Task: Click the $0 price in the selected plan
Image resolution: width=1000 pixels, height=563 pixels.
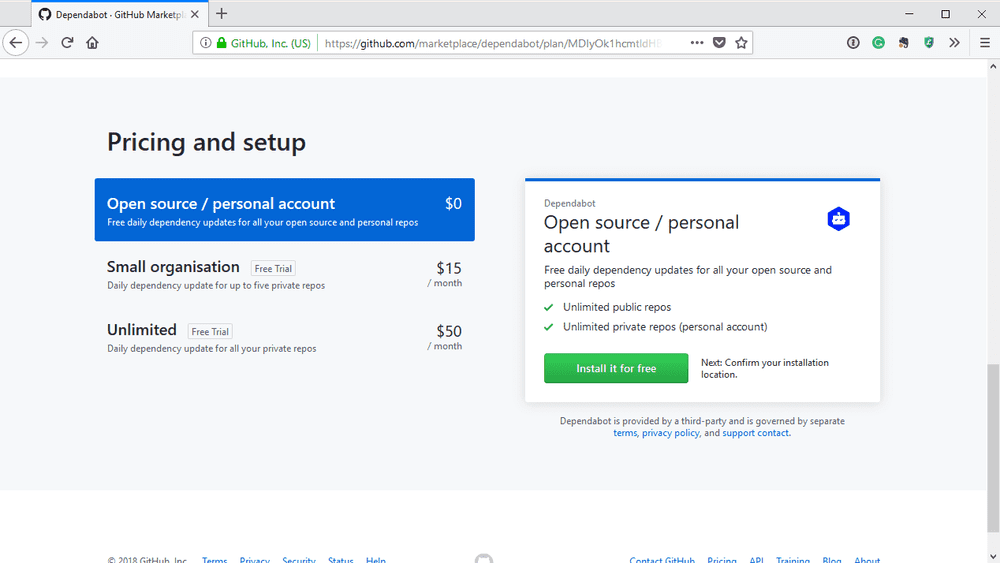Action: [x=453, y=203]
